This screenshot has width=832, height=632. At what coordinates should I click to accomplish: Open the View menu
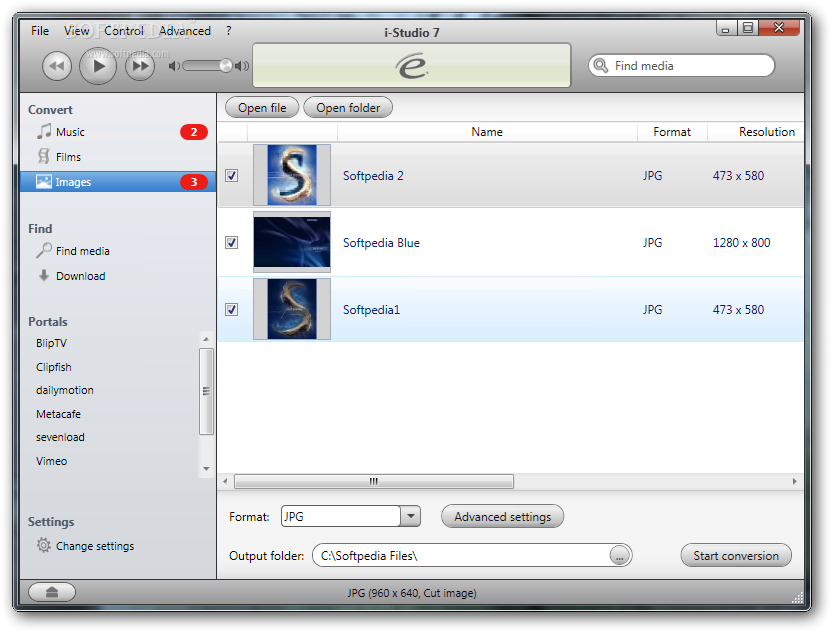coord(77,31)
